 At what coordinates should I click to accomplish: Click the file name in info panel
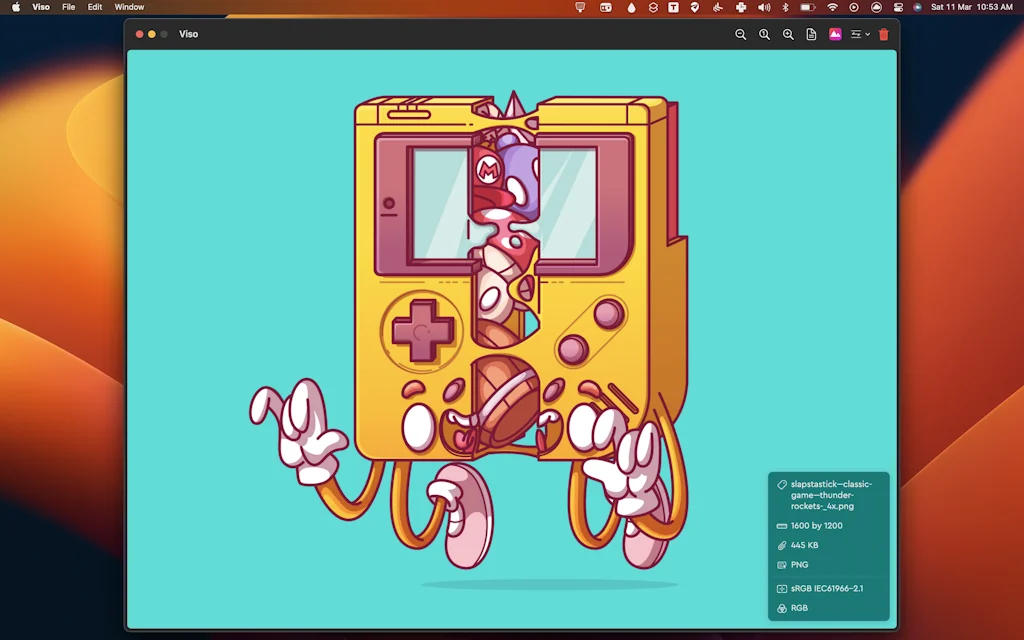[x=831, y=495]
